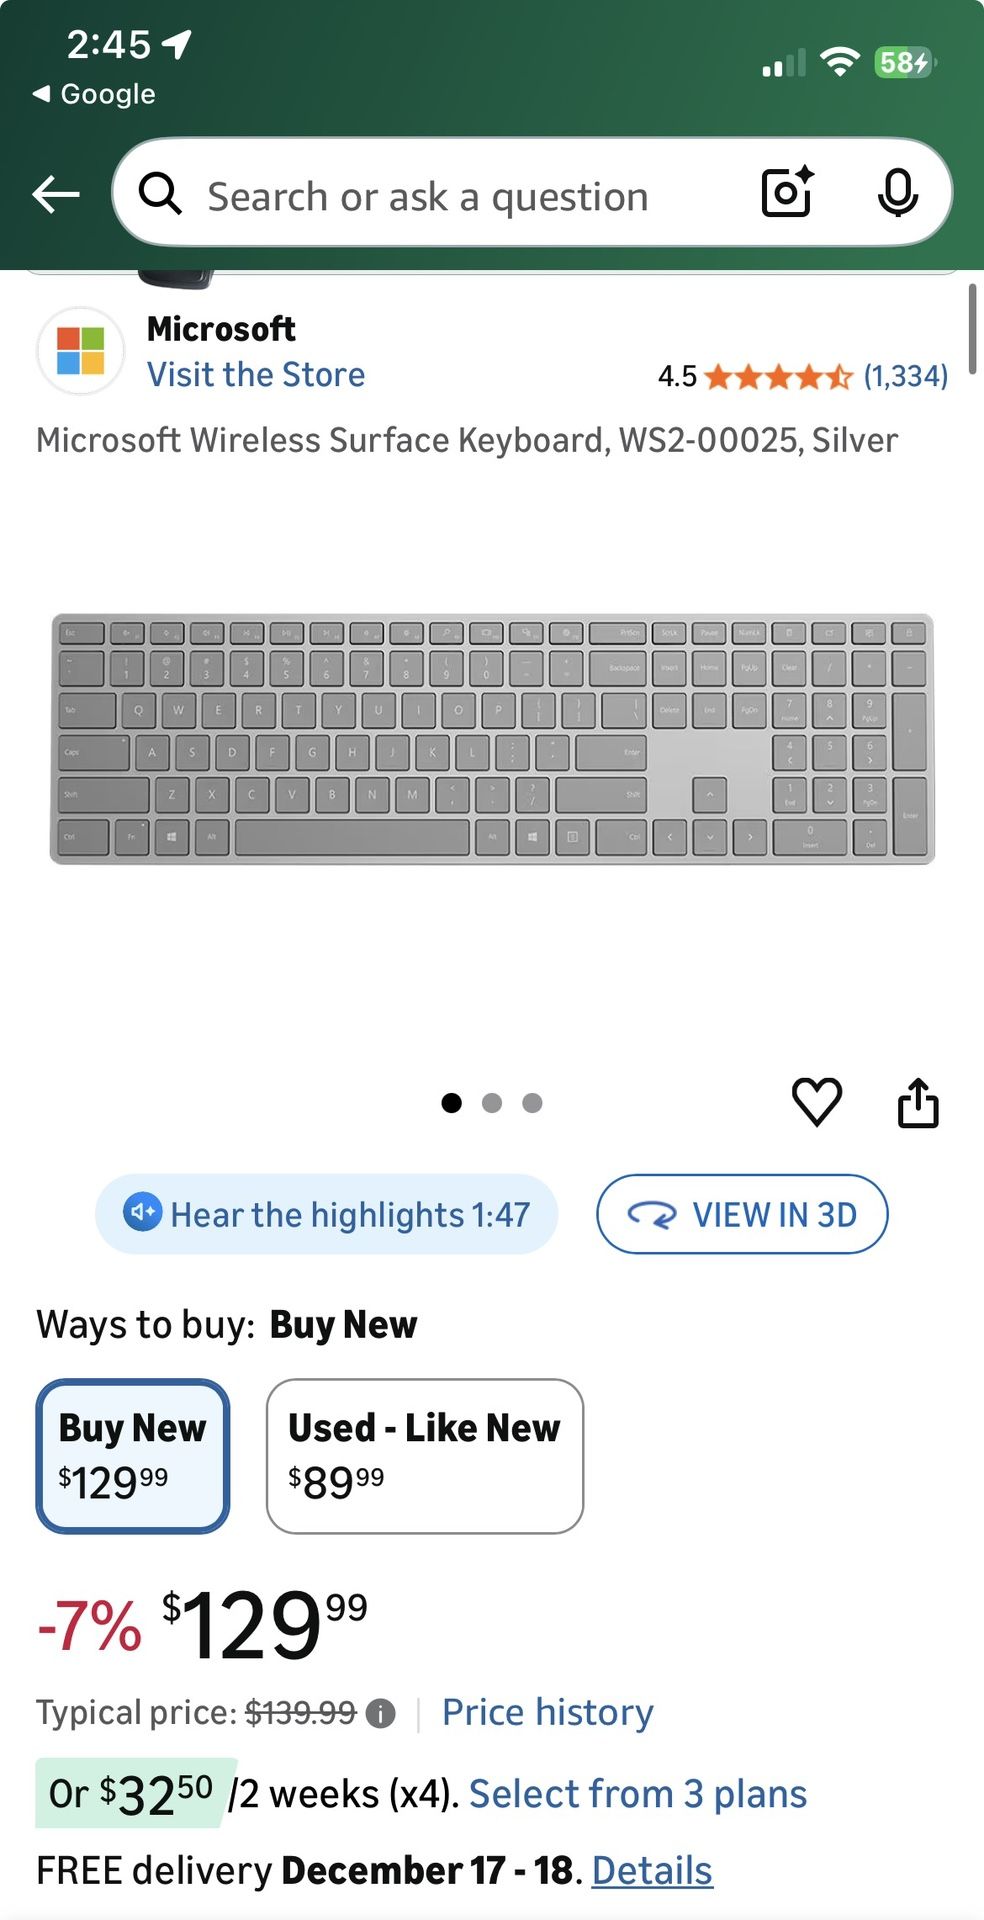Open the Price history link
The width and height of the screenshot is (984, 1920).
(547, 1712)
